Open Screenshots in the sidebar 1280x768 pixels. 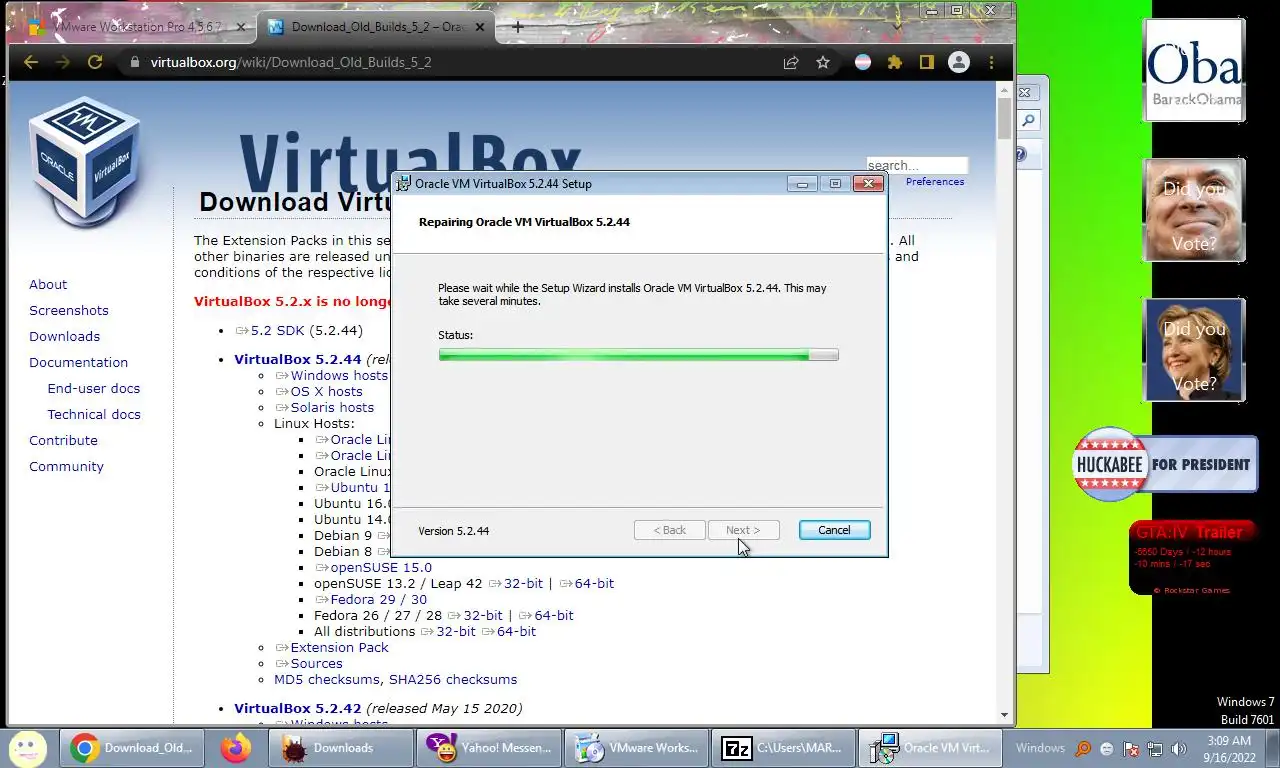tap(69, 311)
